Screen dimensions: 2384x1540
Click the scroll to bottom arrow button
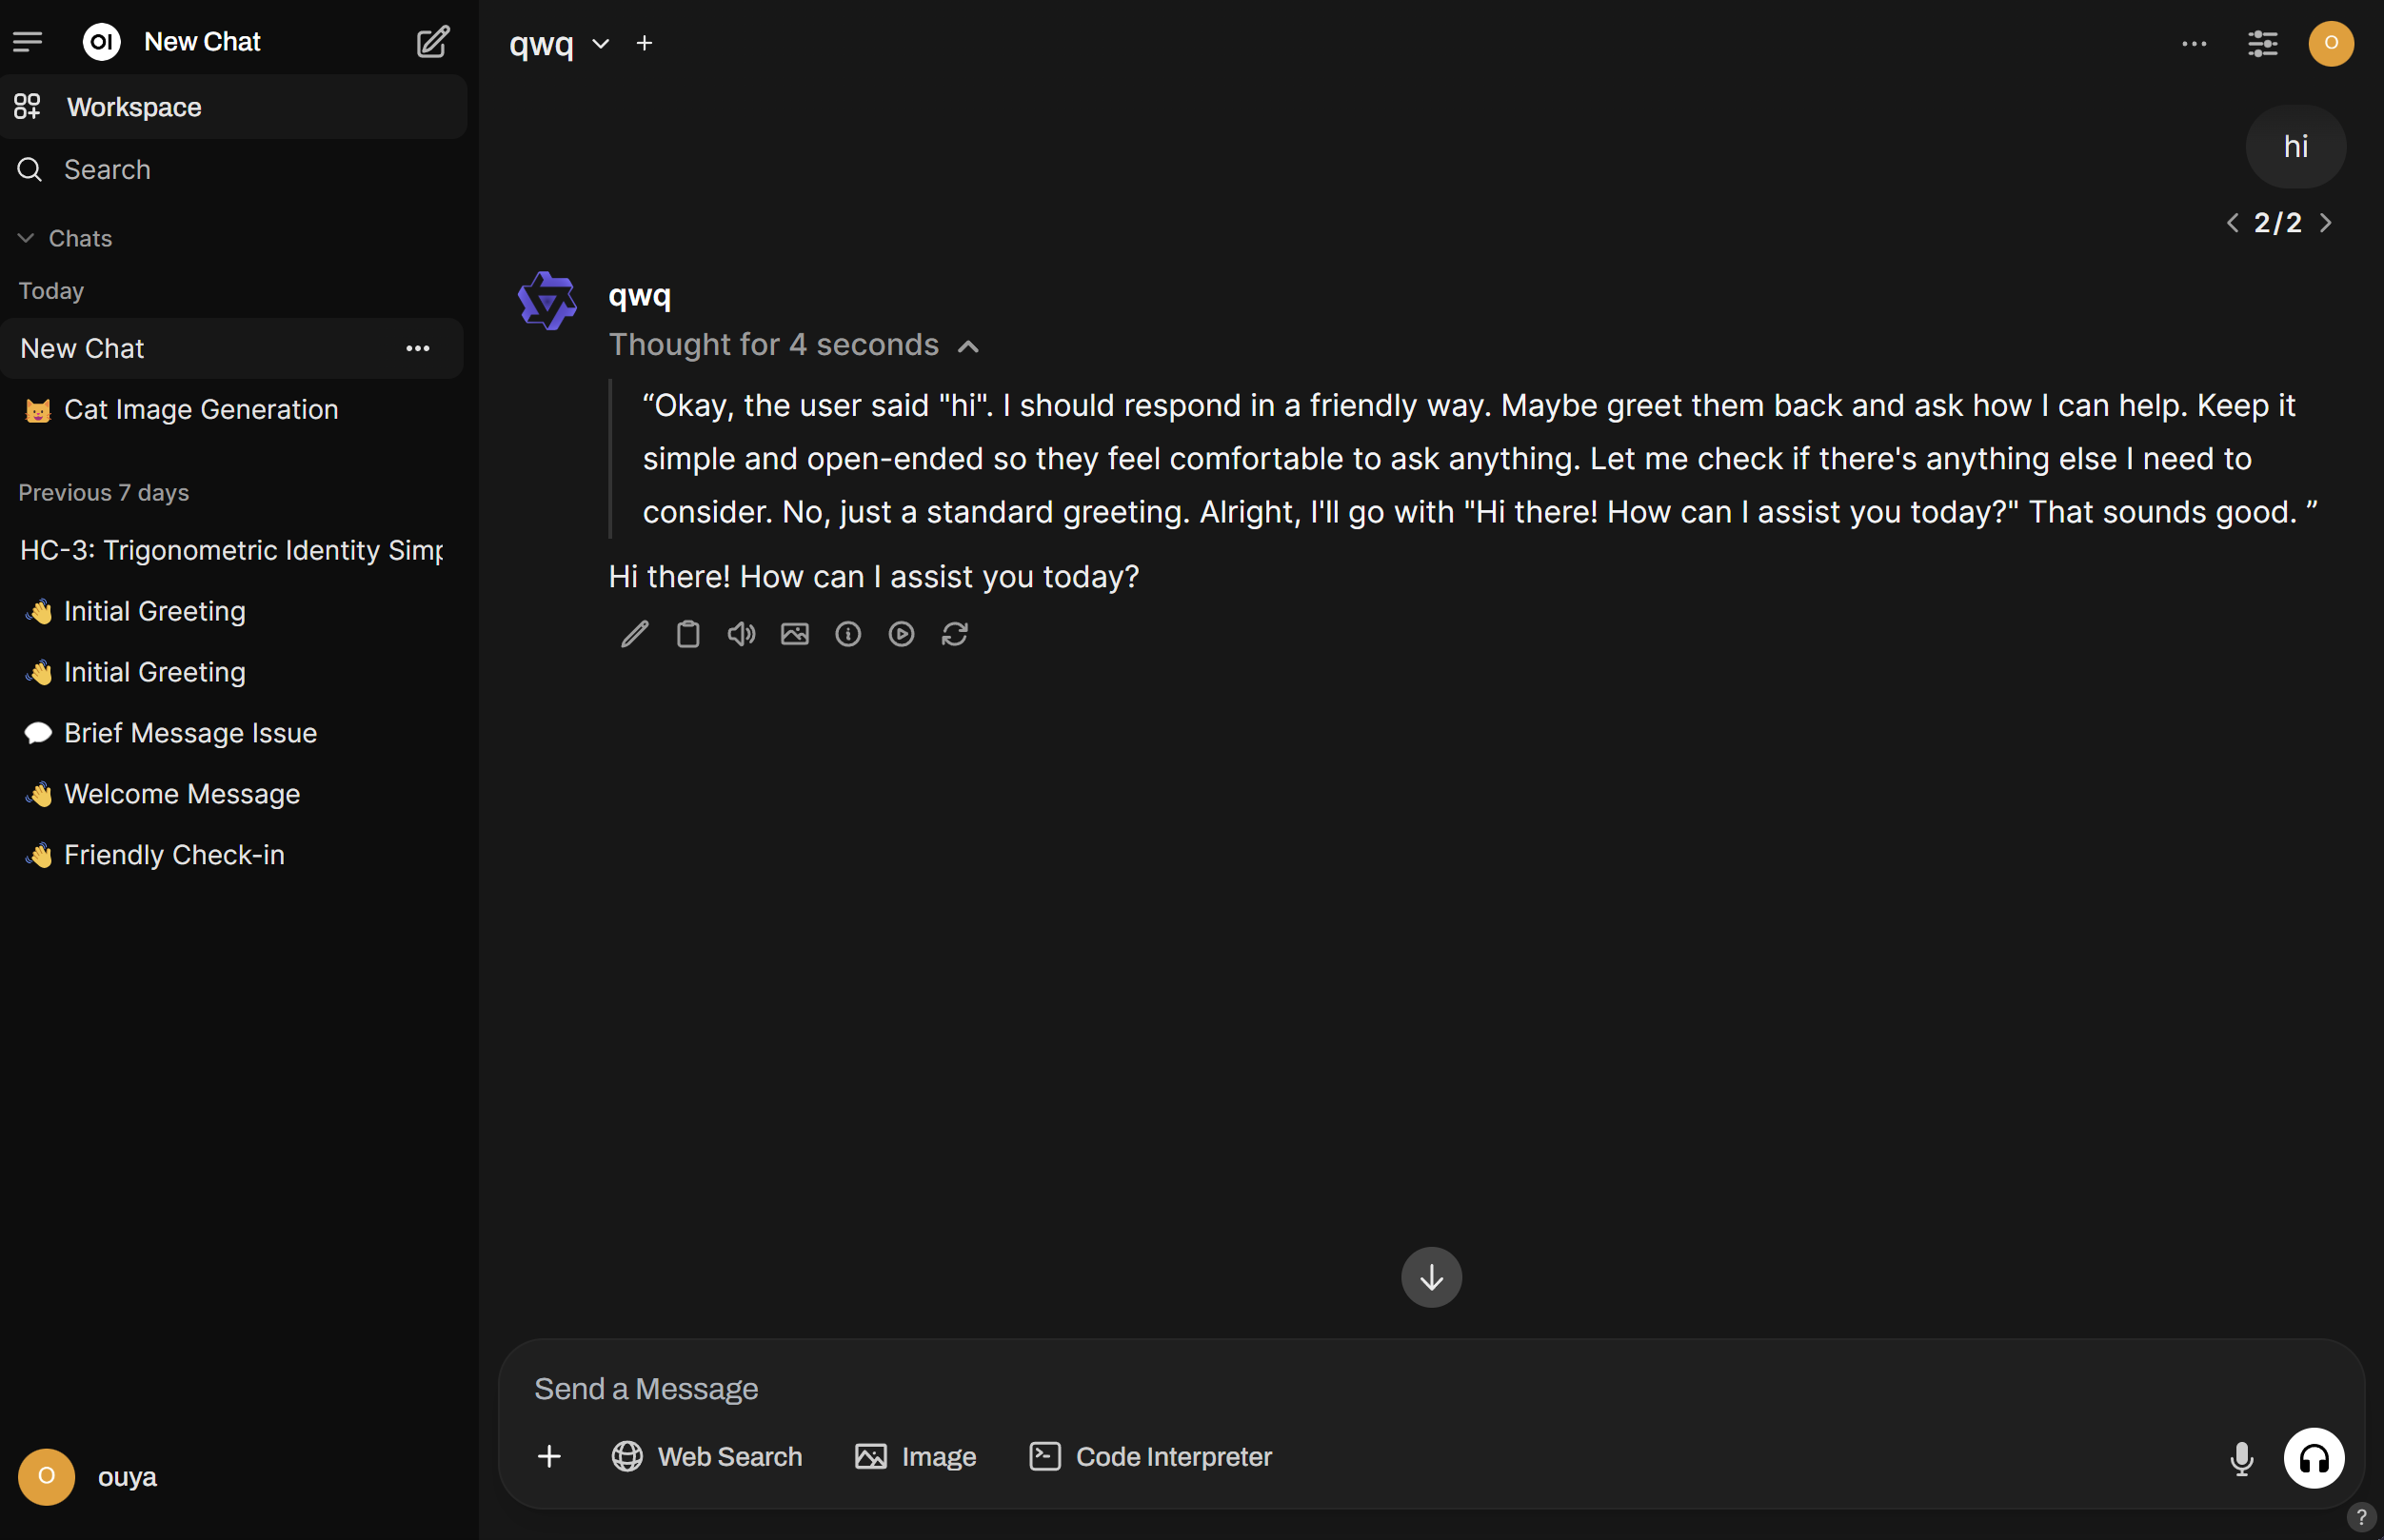pos(1431,1277)
